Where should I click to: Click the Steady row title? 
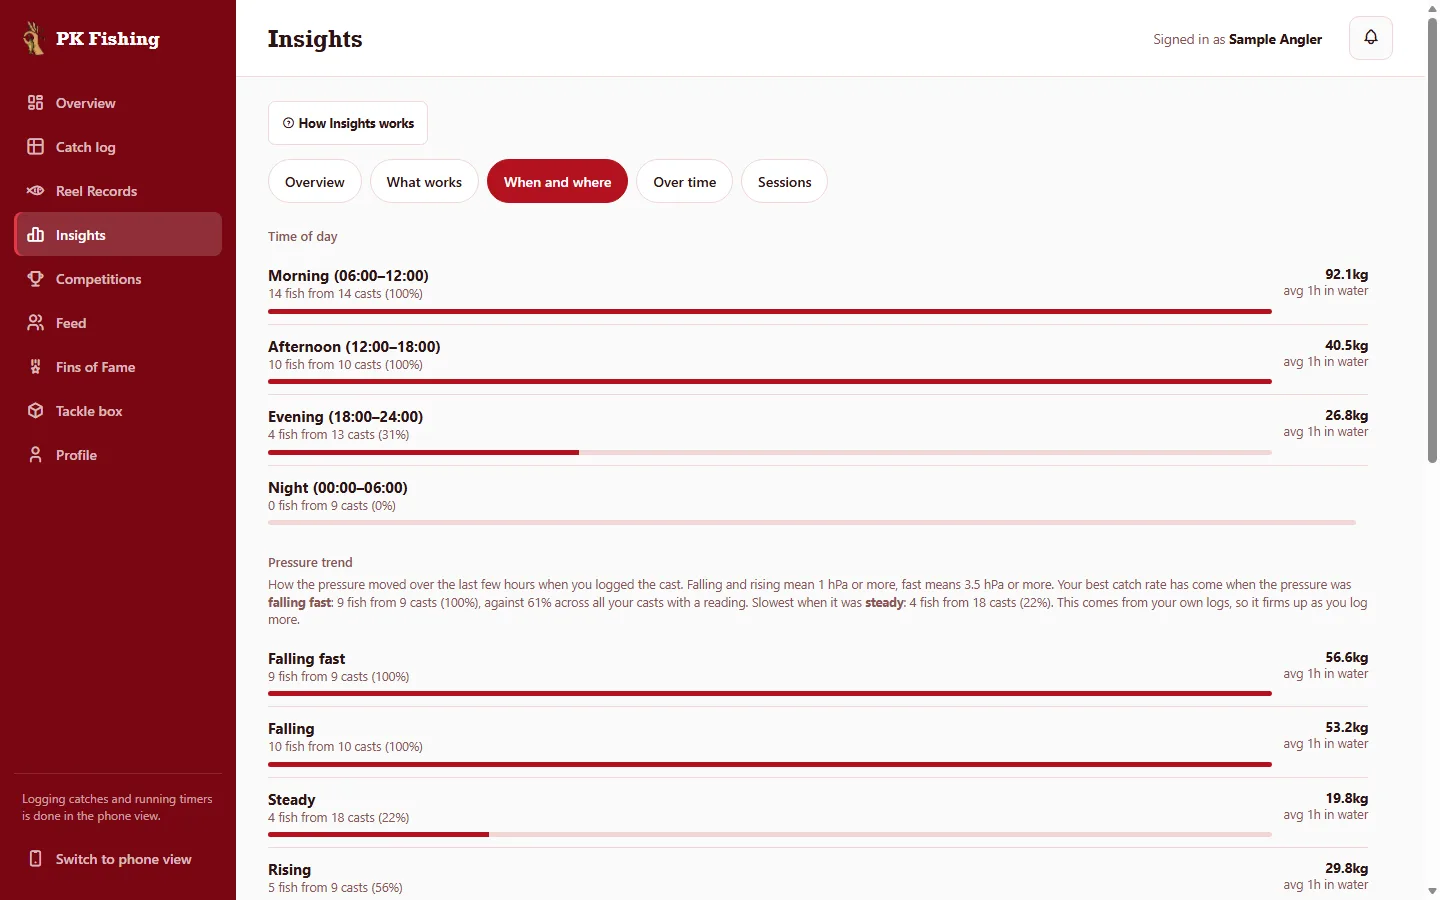(x=291, y=799)
